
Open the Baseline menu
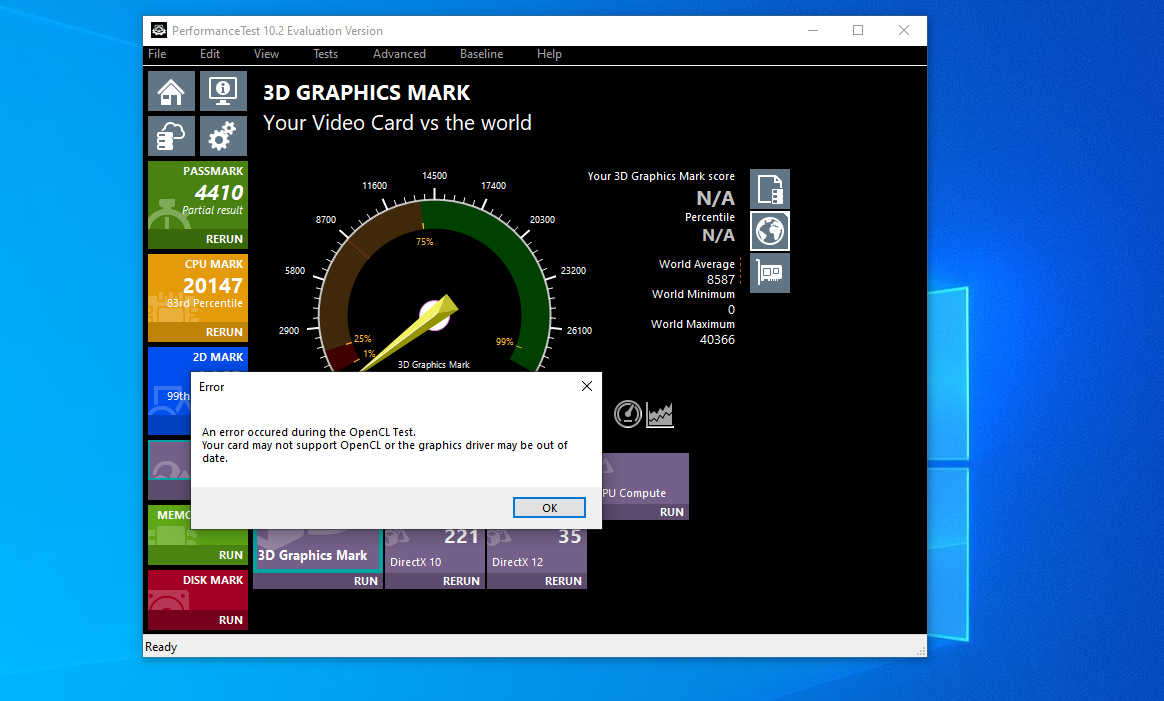click(x=482, y=53)
